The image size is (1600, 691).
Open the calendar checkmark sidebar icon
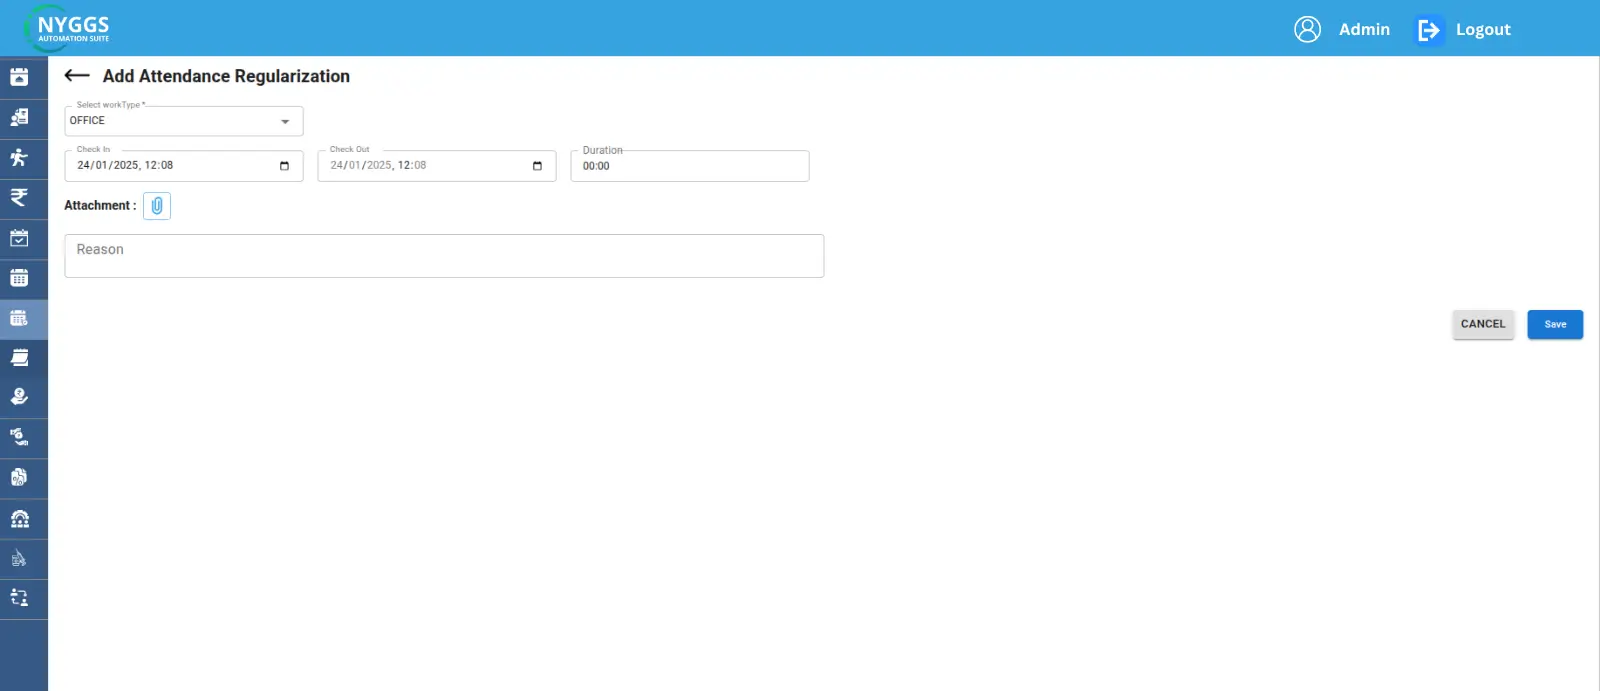[x=19, y=238]
